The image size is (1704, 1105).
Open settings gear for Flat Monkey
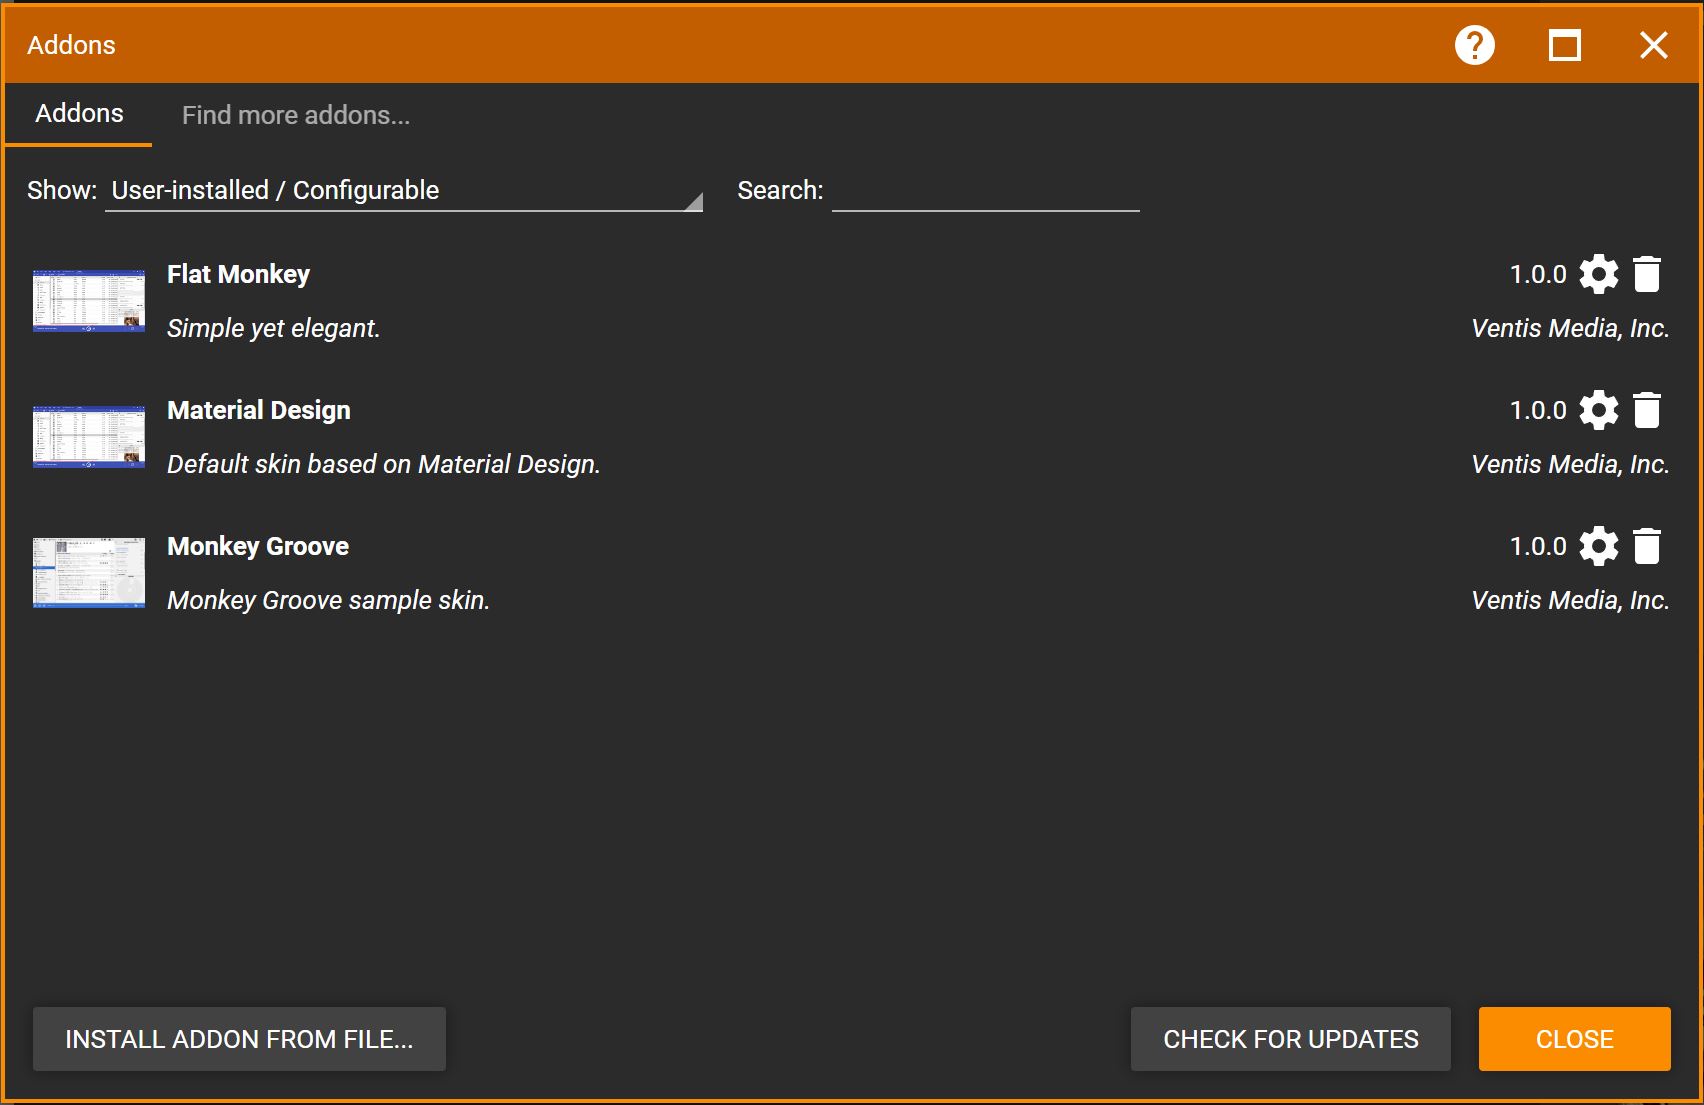click(1598, 274)
